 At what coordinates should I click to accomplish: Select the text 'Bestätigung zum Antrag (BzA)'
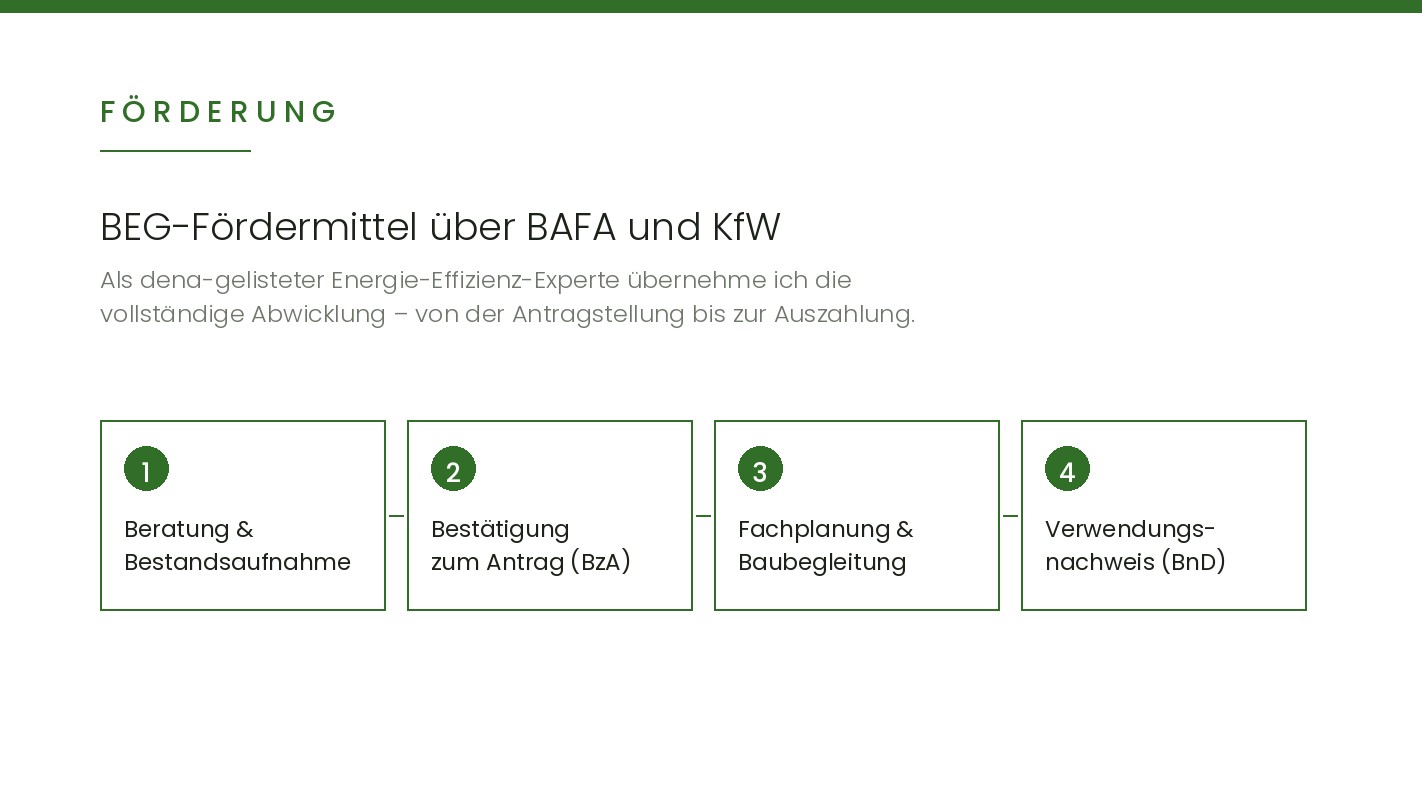pos(531,546)
